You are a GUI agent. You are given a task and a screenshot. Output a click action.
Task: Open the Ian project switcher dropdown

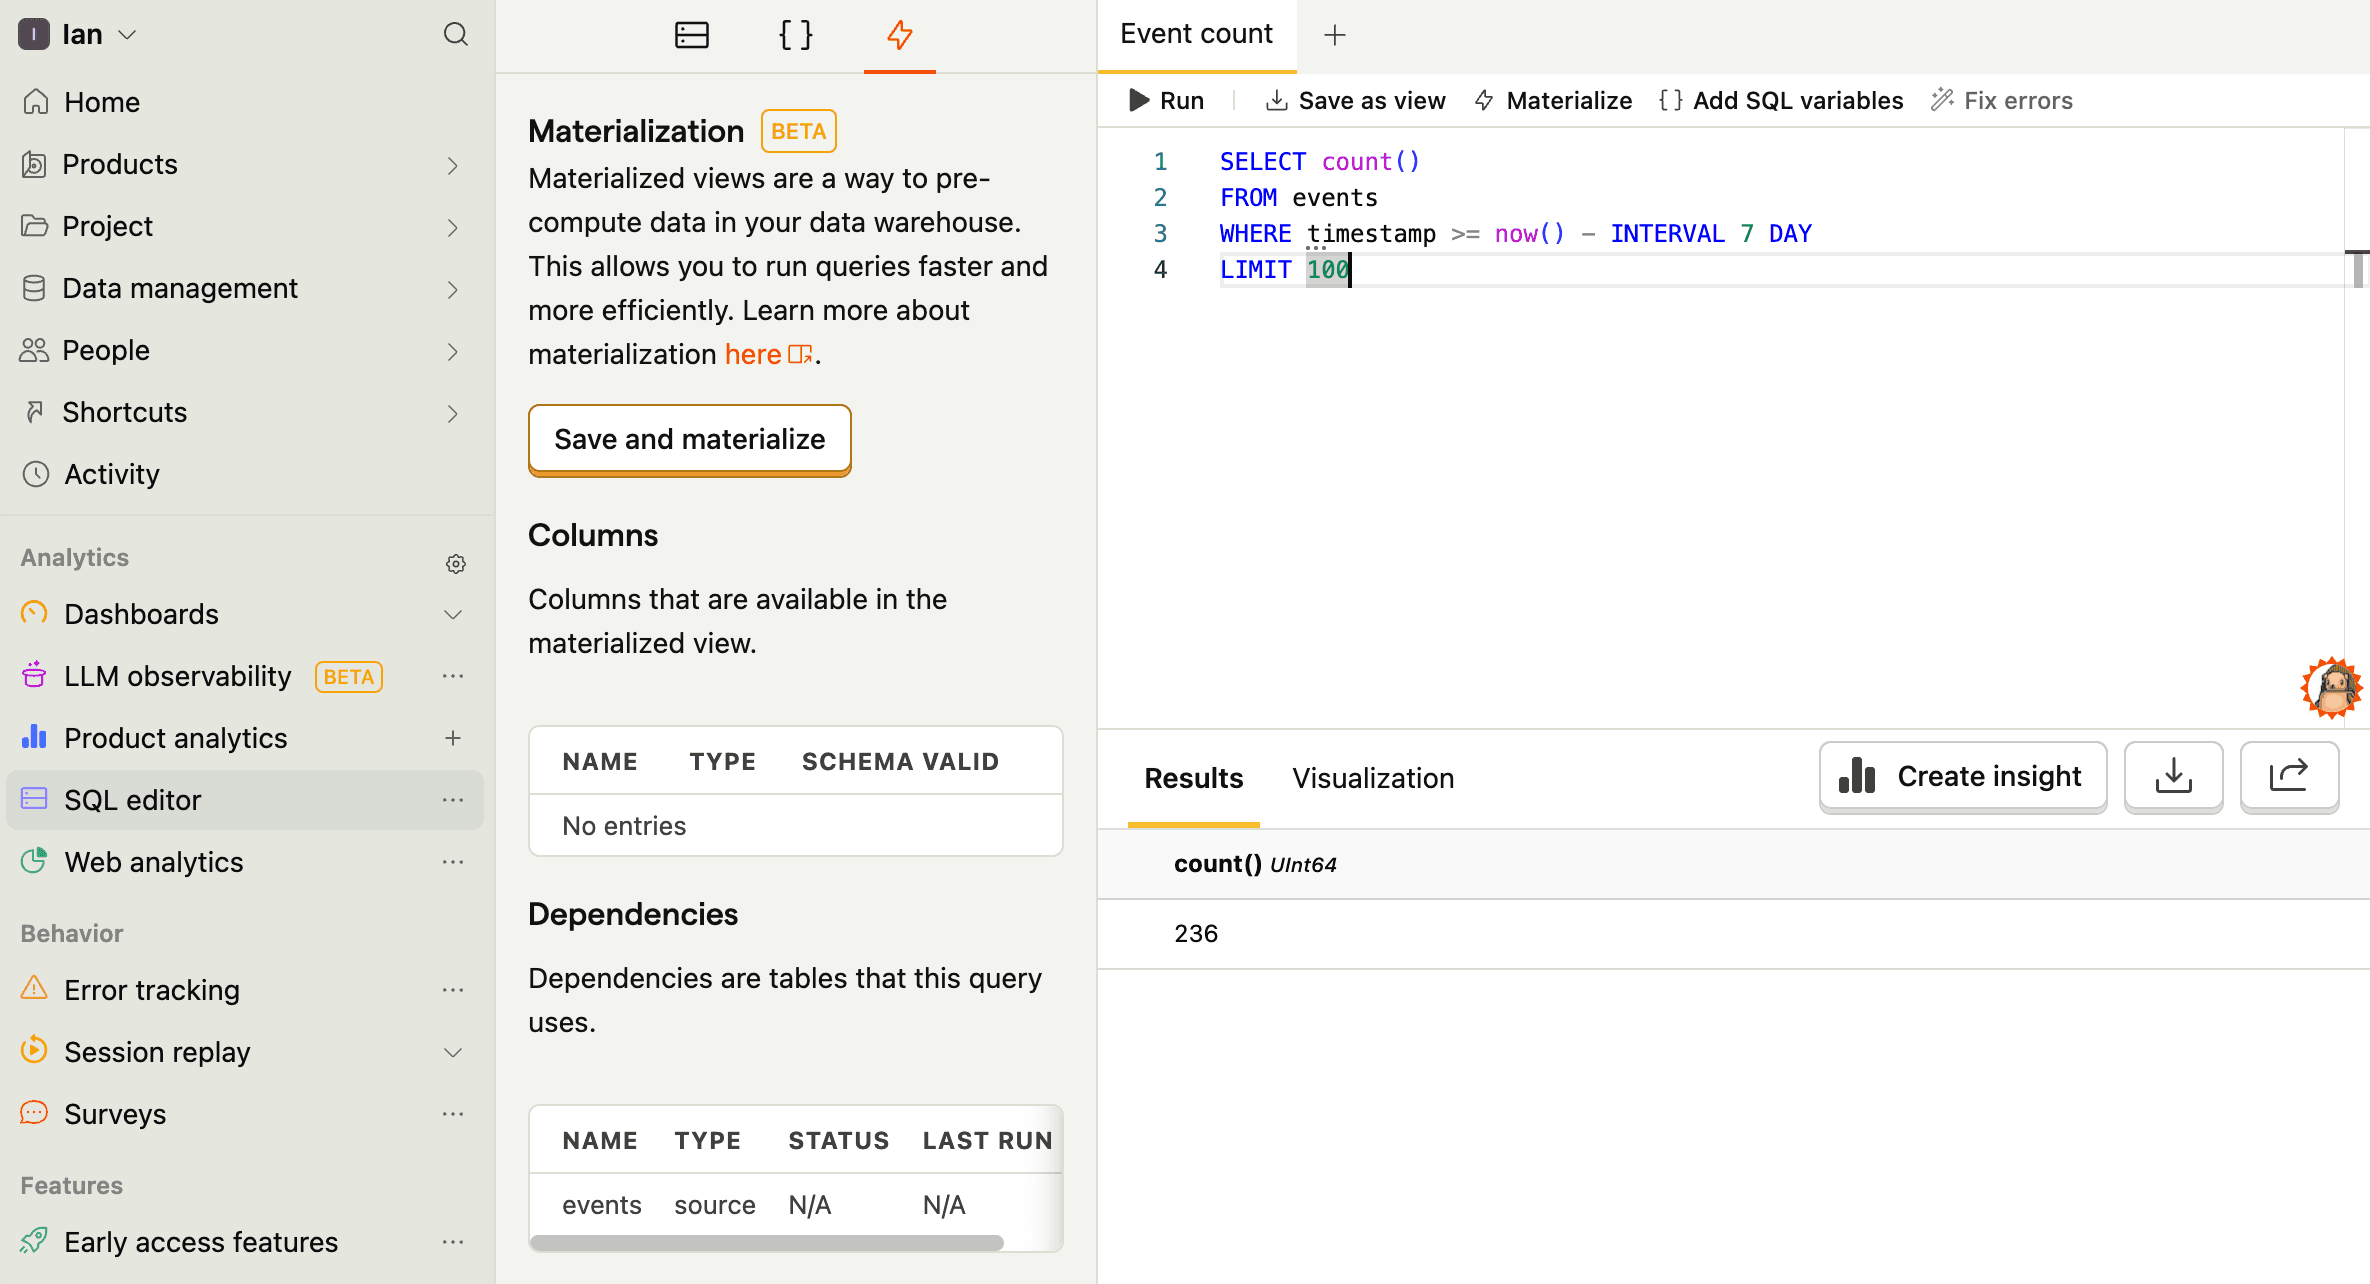pos(78,35)
